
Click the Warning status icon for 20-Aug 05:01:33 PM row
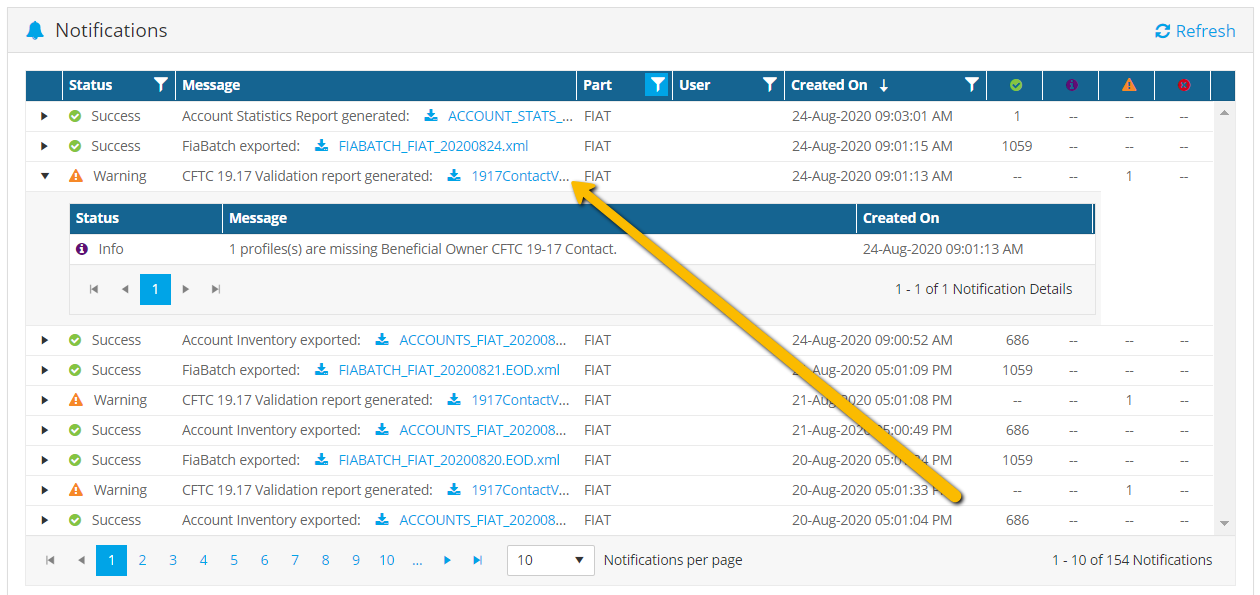76,490
